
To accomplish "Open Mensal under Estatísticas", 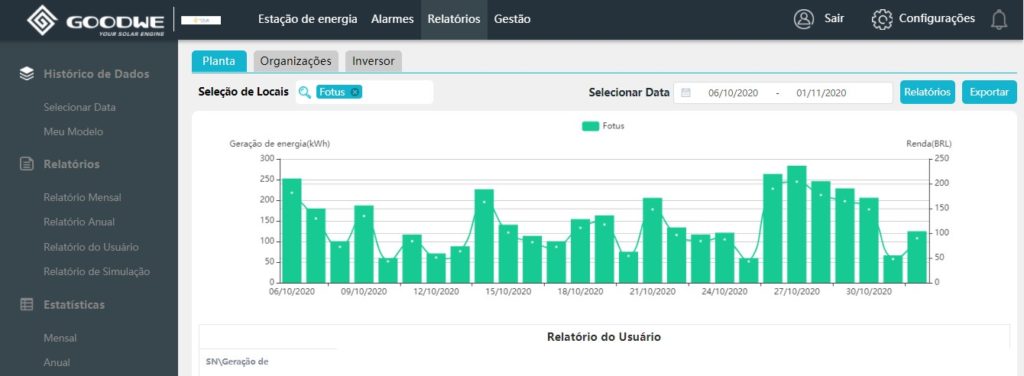I will (x=59, y=338).
